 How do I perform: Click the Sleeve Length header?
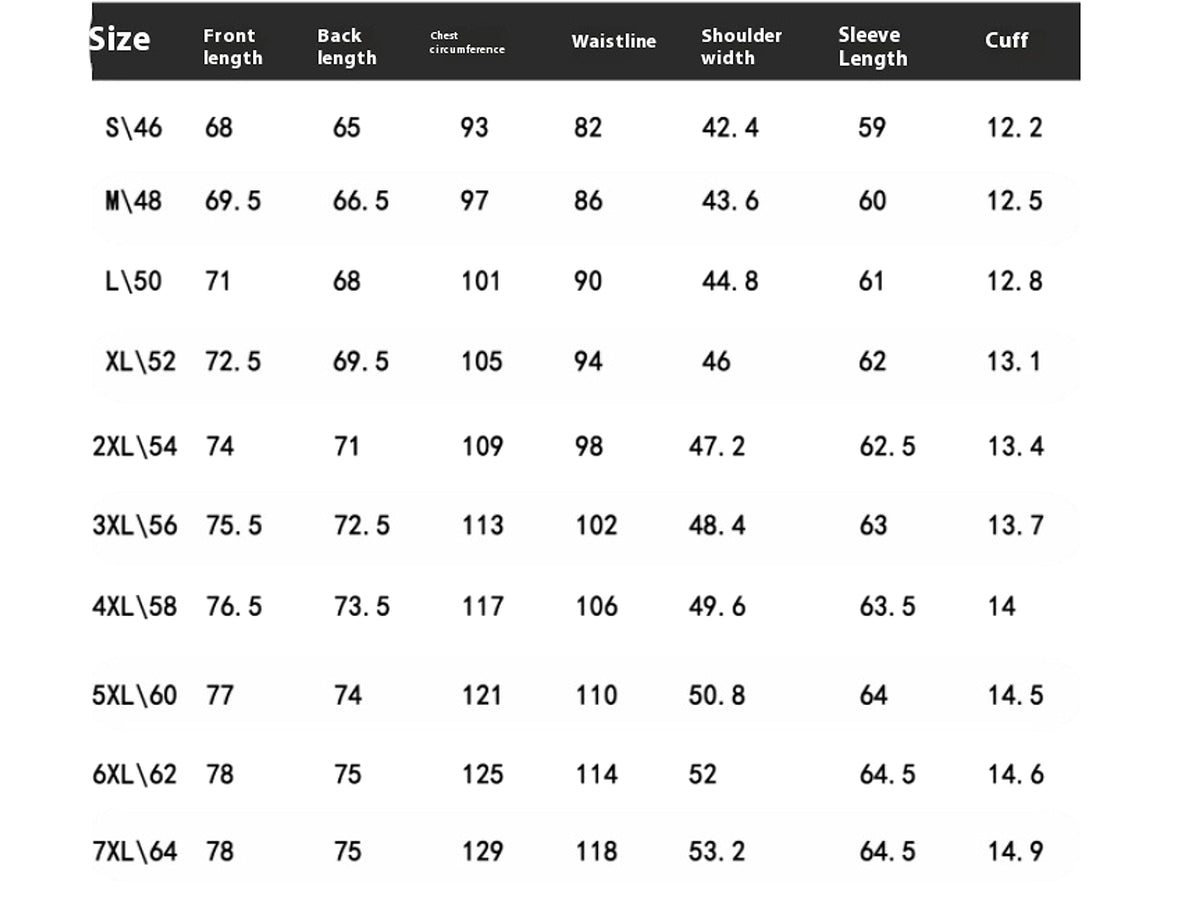coord(873,46)
